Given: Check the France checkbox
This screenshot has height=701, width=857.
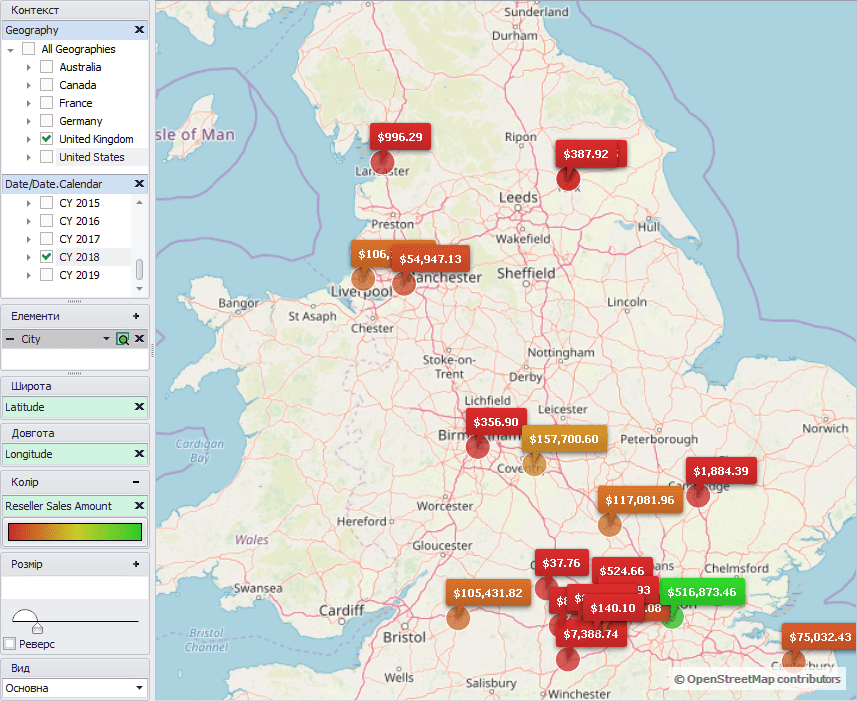Looking at the screenshot, I should 46,103.
